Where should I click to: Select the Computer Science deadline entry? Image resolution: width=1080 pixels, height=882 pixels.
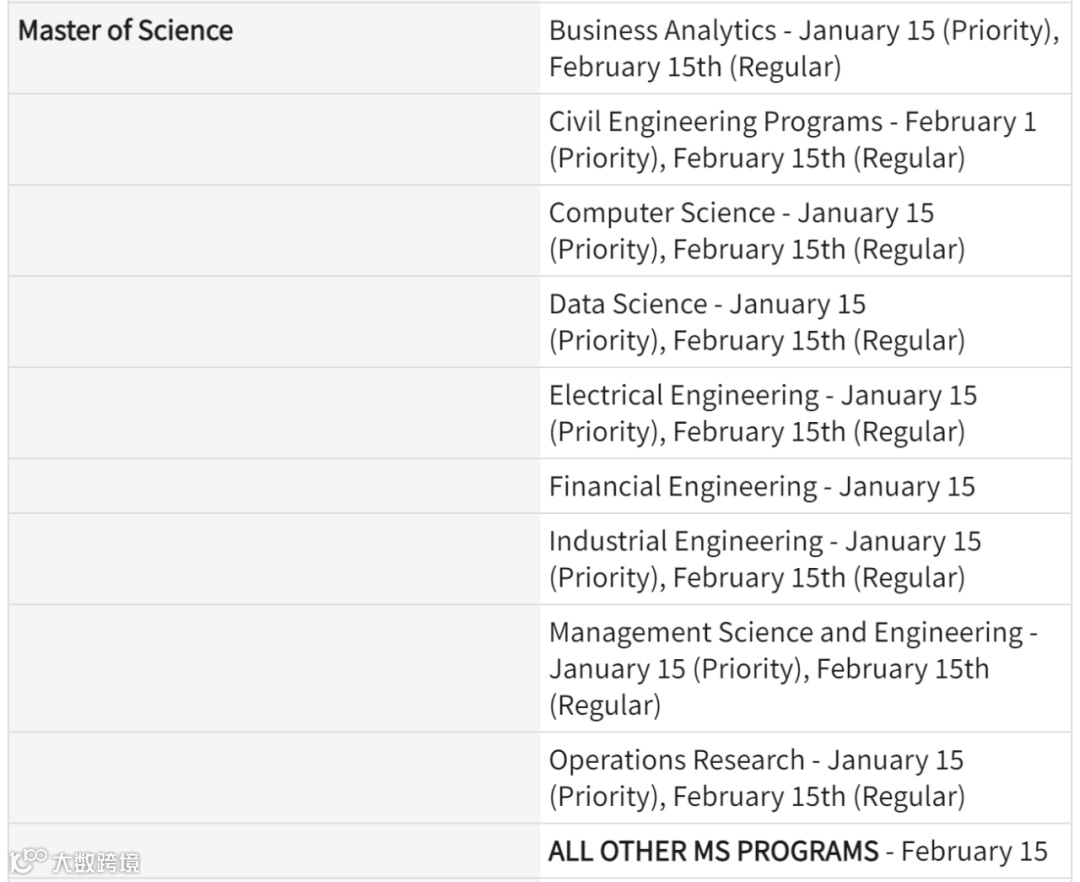(756, 231)
